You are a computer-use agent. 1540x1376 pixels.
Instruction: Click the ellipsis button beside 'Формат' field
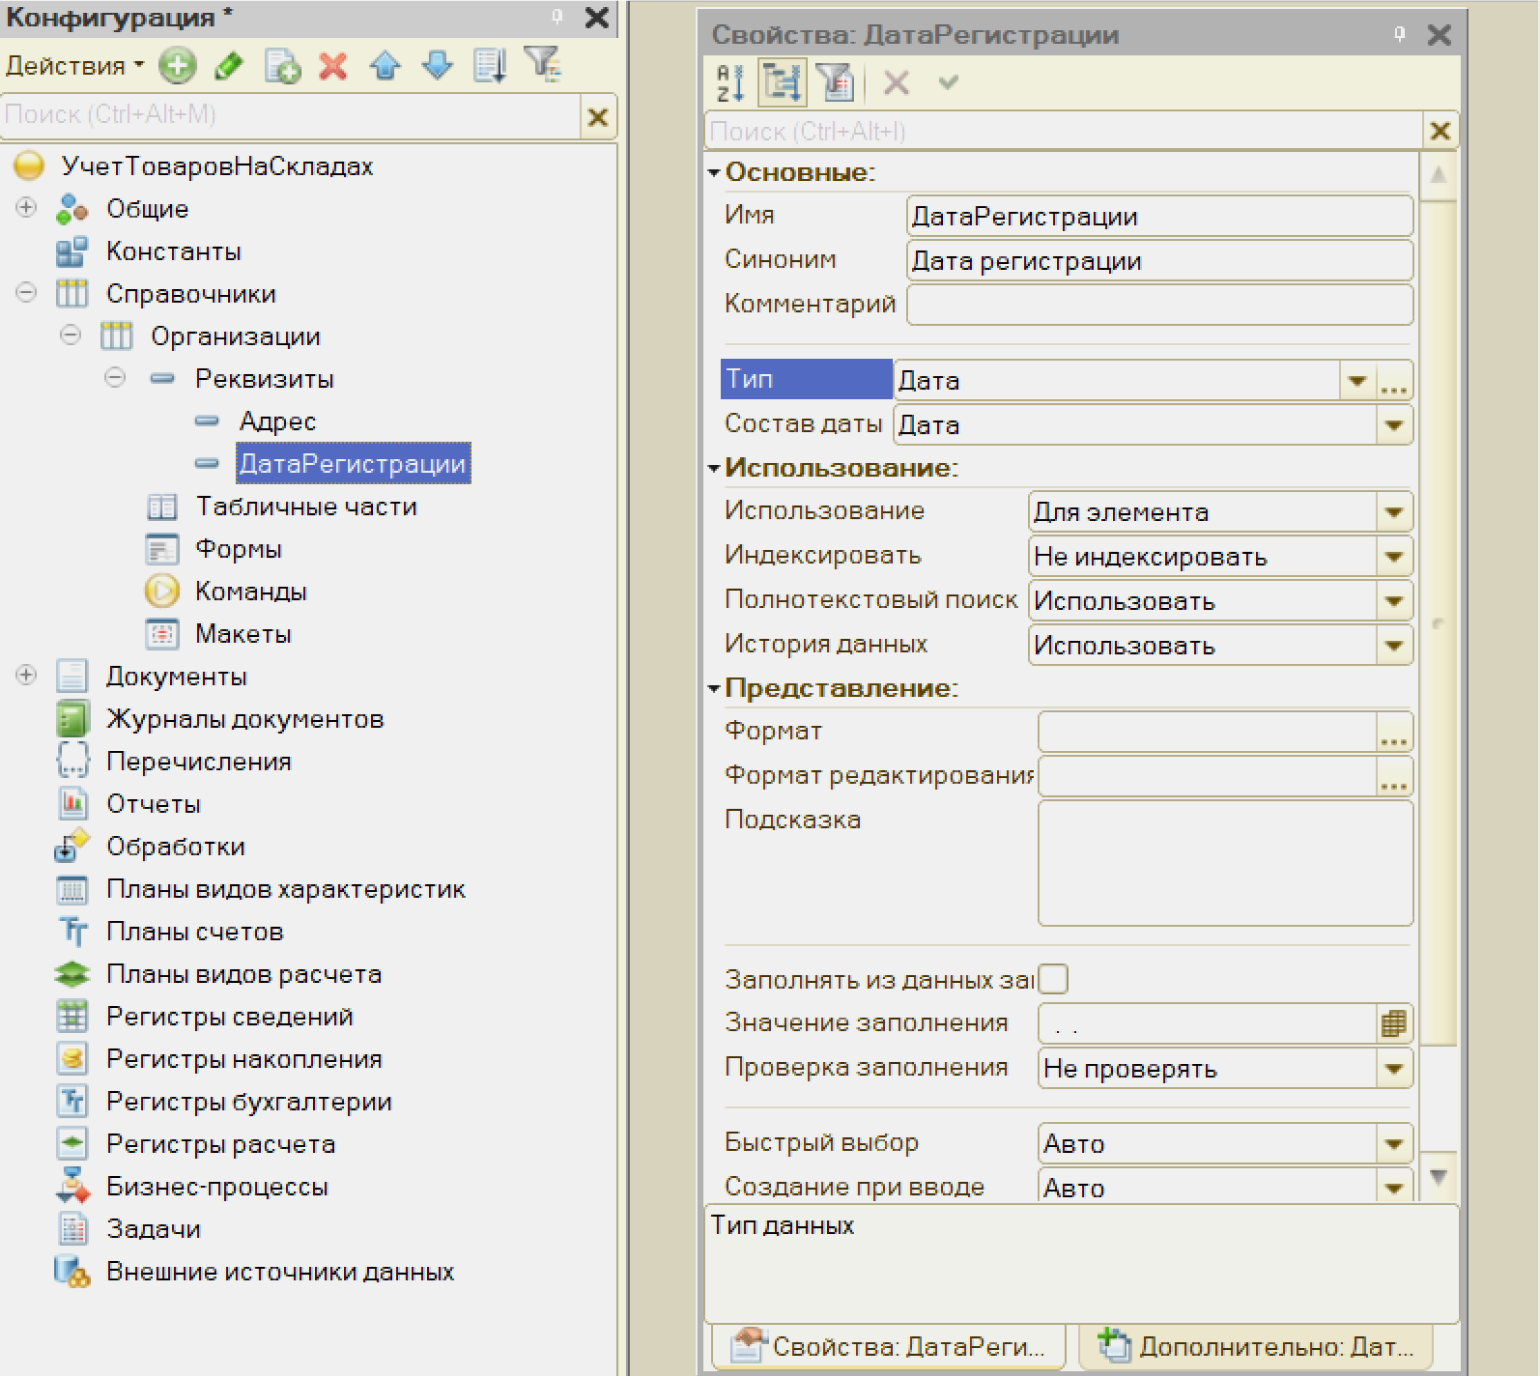[1393, 733]
